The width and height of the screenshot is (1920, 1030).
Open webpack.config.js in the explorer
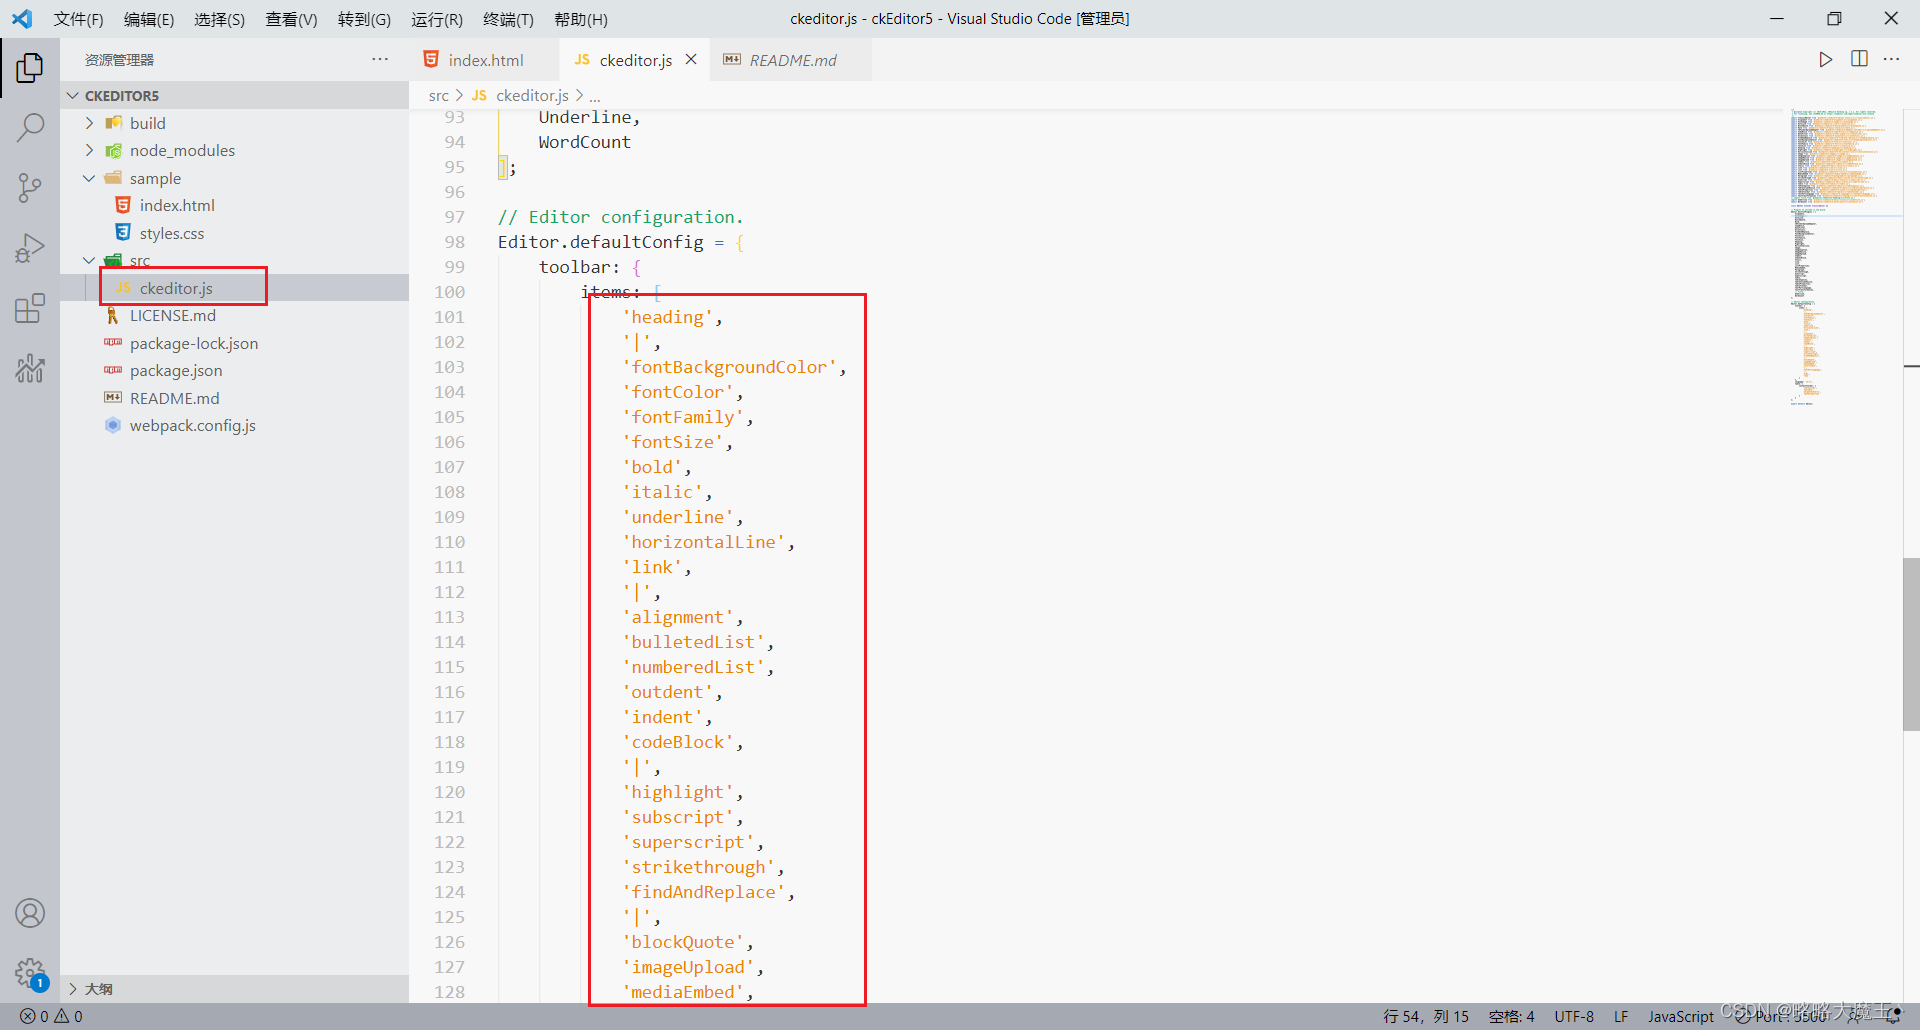click(192, 425)
